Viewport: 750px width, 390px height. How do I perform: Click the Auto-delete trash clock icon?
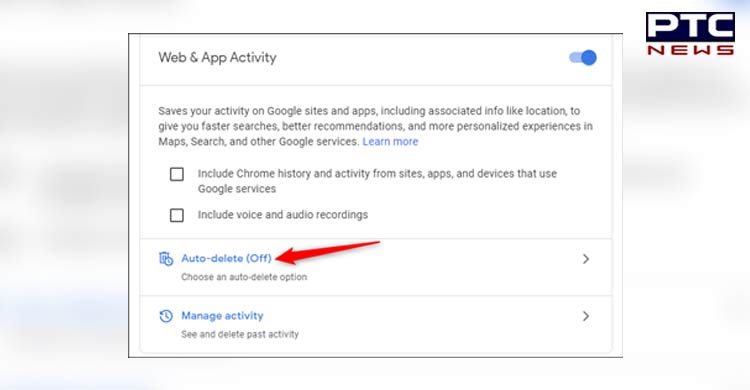(x=165, y=259)
